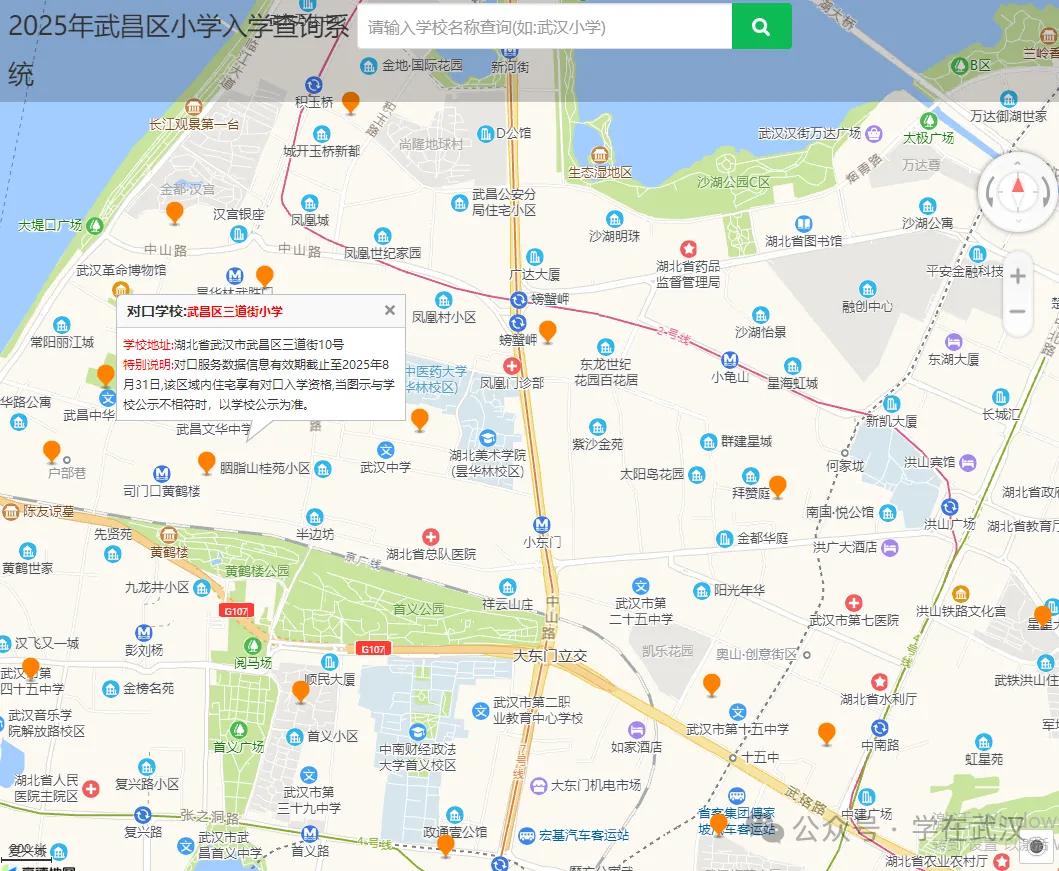The width and height of the screenshot is (1059, 871).
Task: Click the red compass north arrow
Action: [1018, 187]
